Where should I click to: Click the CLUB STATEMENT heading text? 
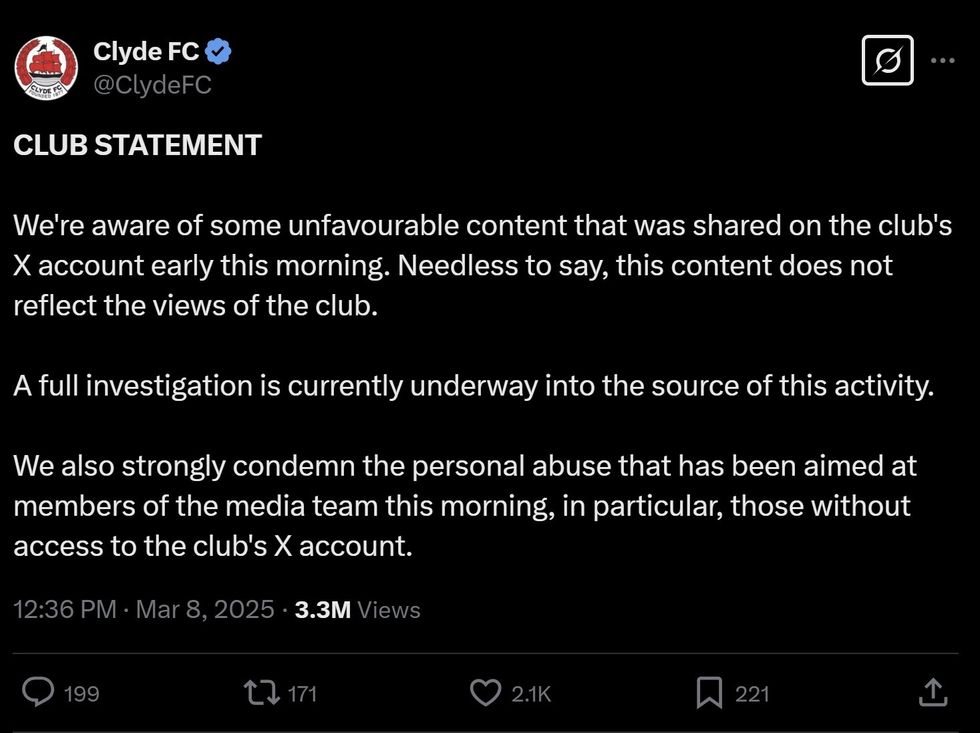[x=137, y=145]
